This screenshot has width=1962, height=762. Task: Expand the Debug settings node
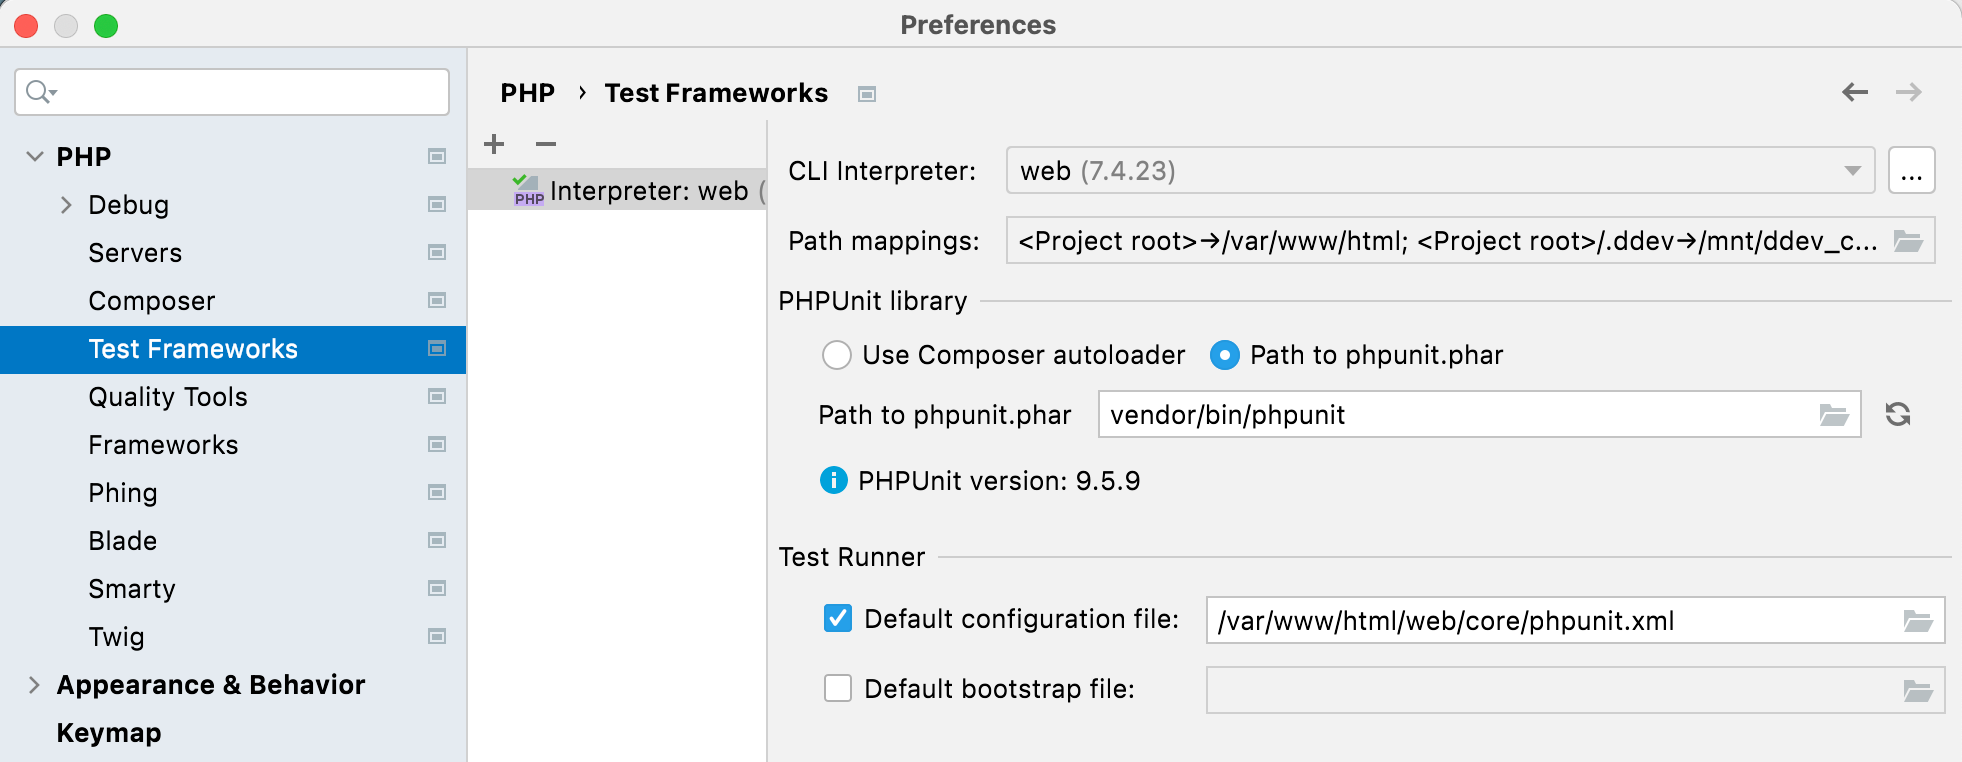click(x=66, y=204)
